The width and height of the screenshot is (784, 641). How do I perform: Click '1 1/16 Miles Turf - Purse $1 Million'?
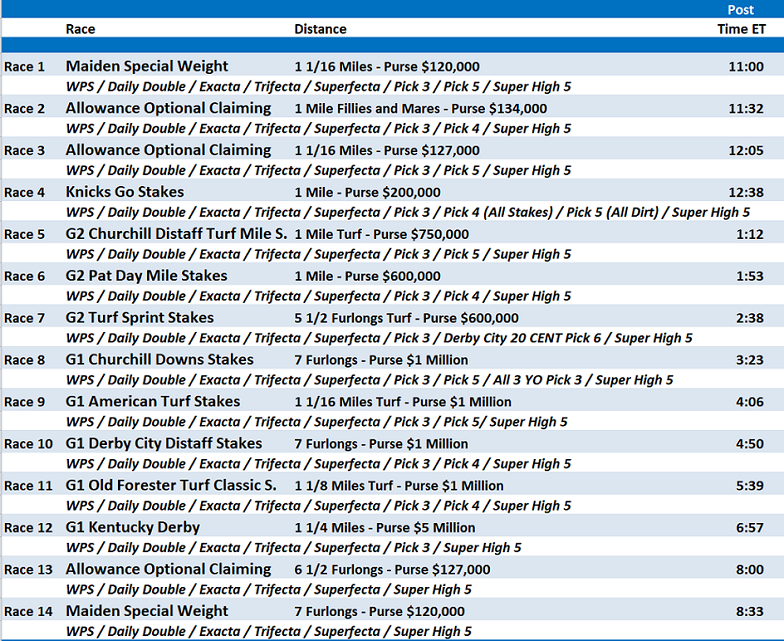click(x=402, y=402)
